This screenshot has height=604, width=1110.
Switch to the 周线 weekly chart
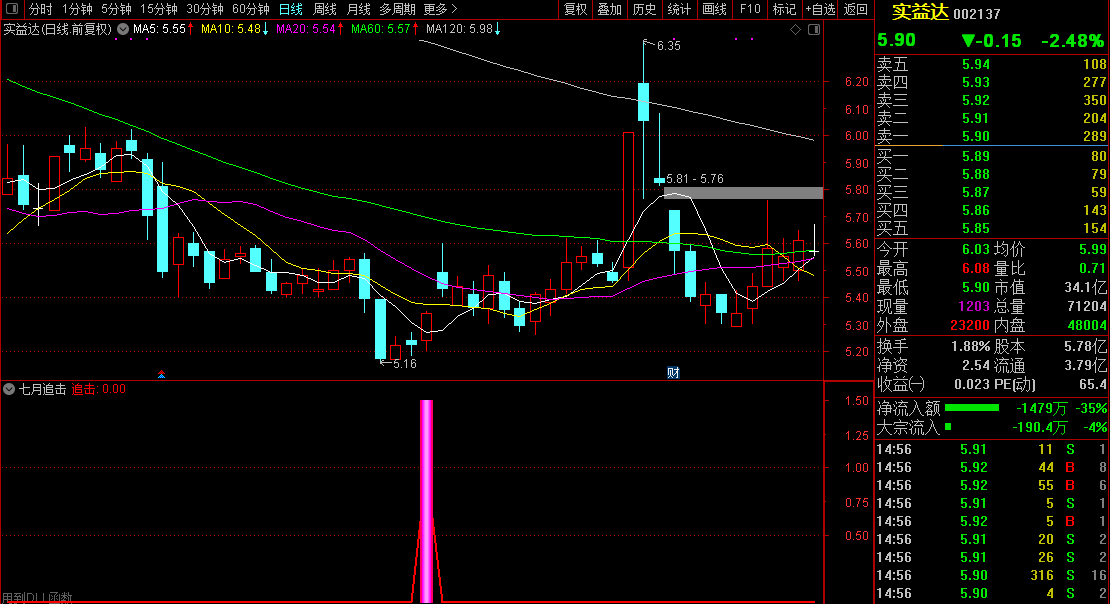tap(325, 9)
